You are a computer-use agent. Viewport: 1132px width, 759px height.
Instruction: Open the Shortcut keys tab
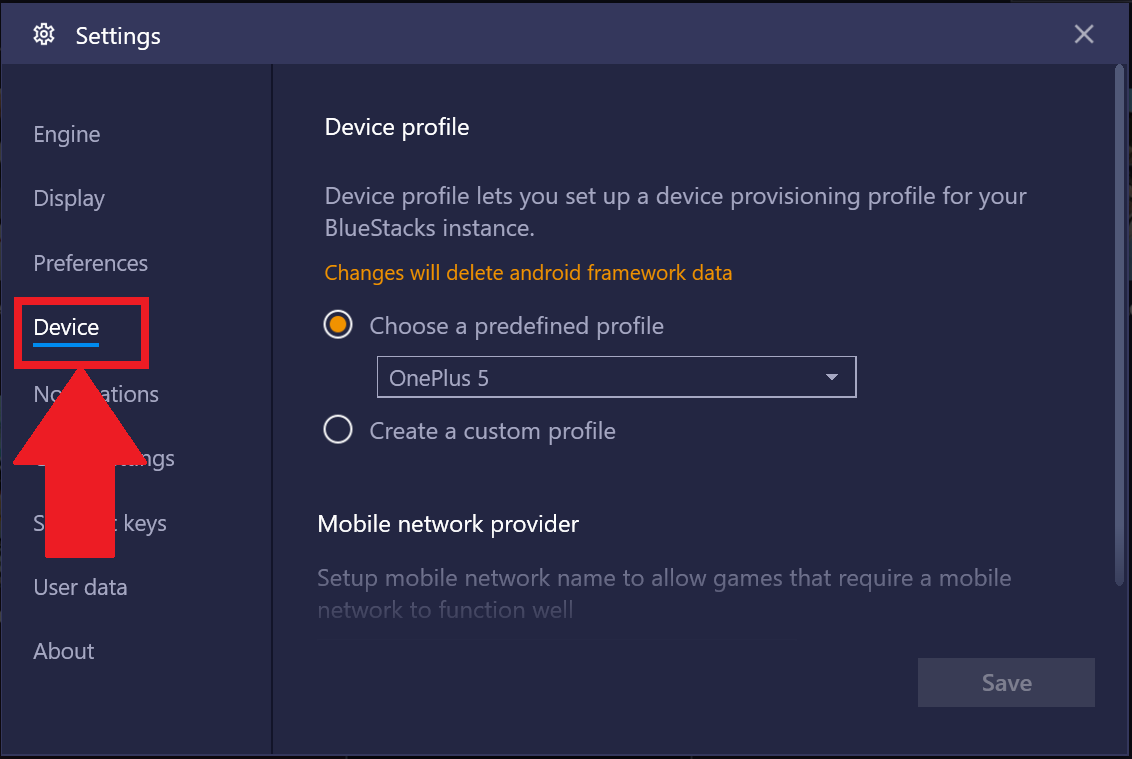click(100, 523)
